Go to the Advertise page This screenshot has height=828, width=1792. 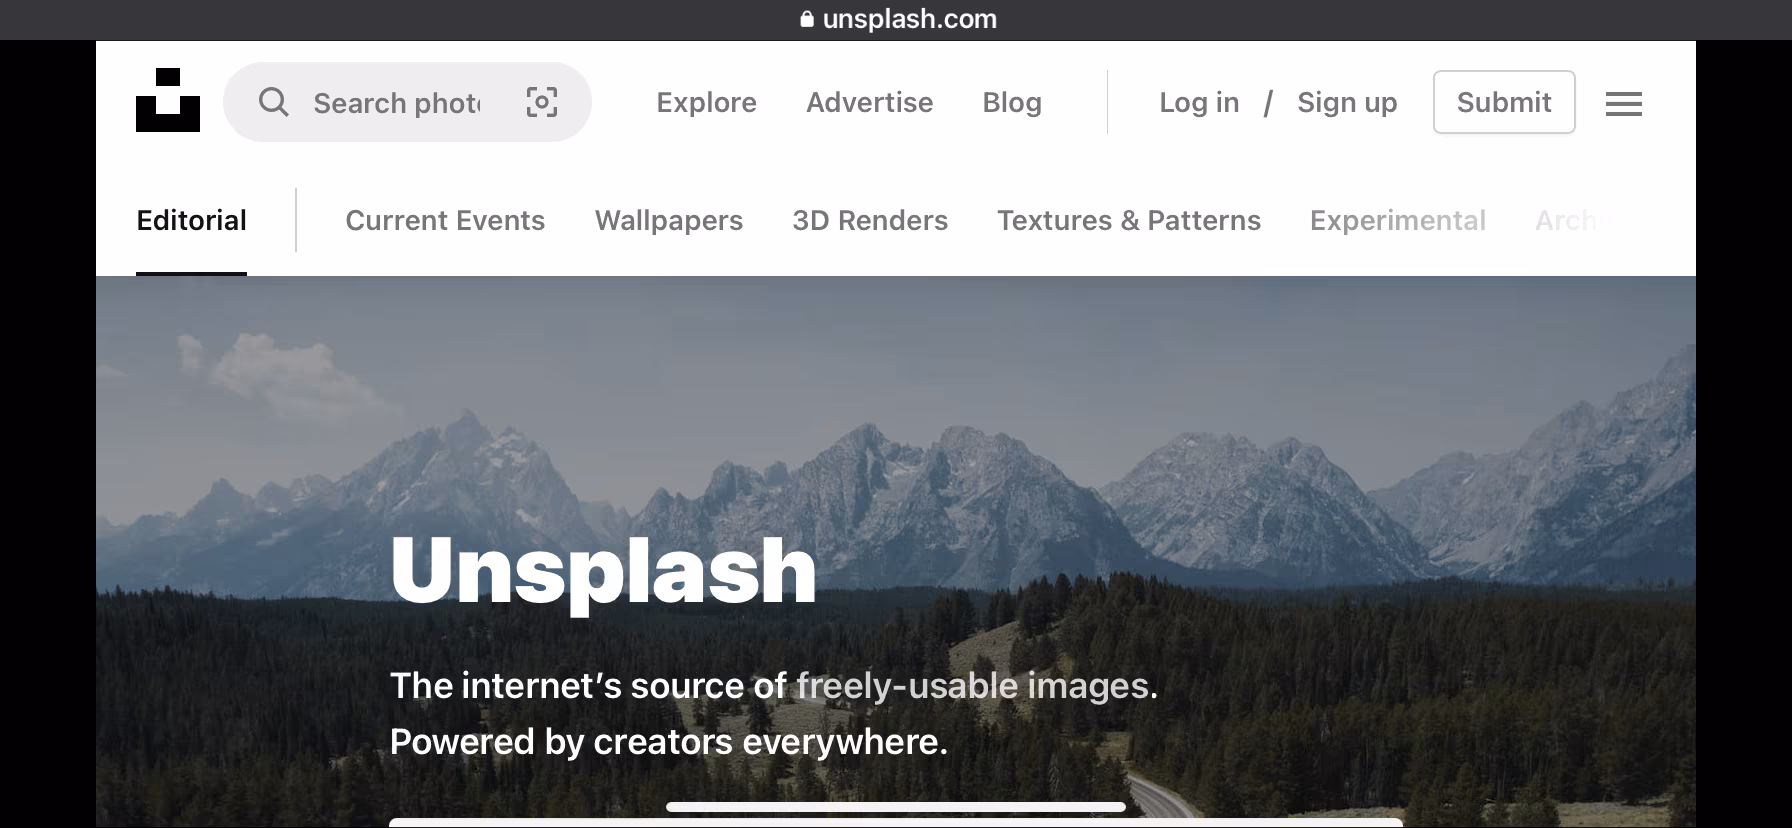pyautogui.click(x=869, y=102)
